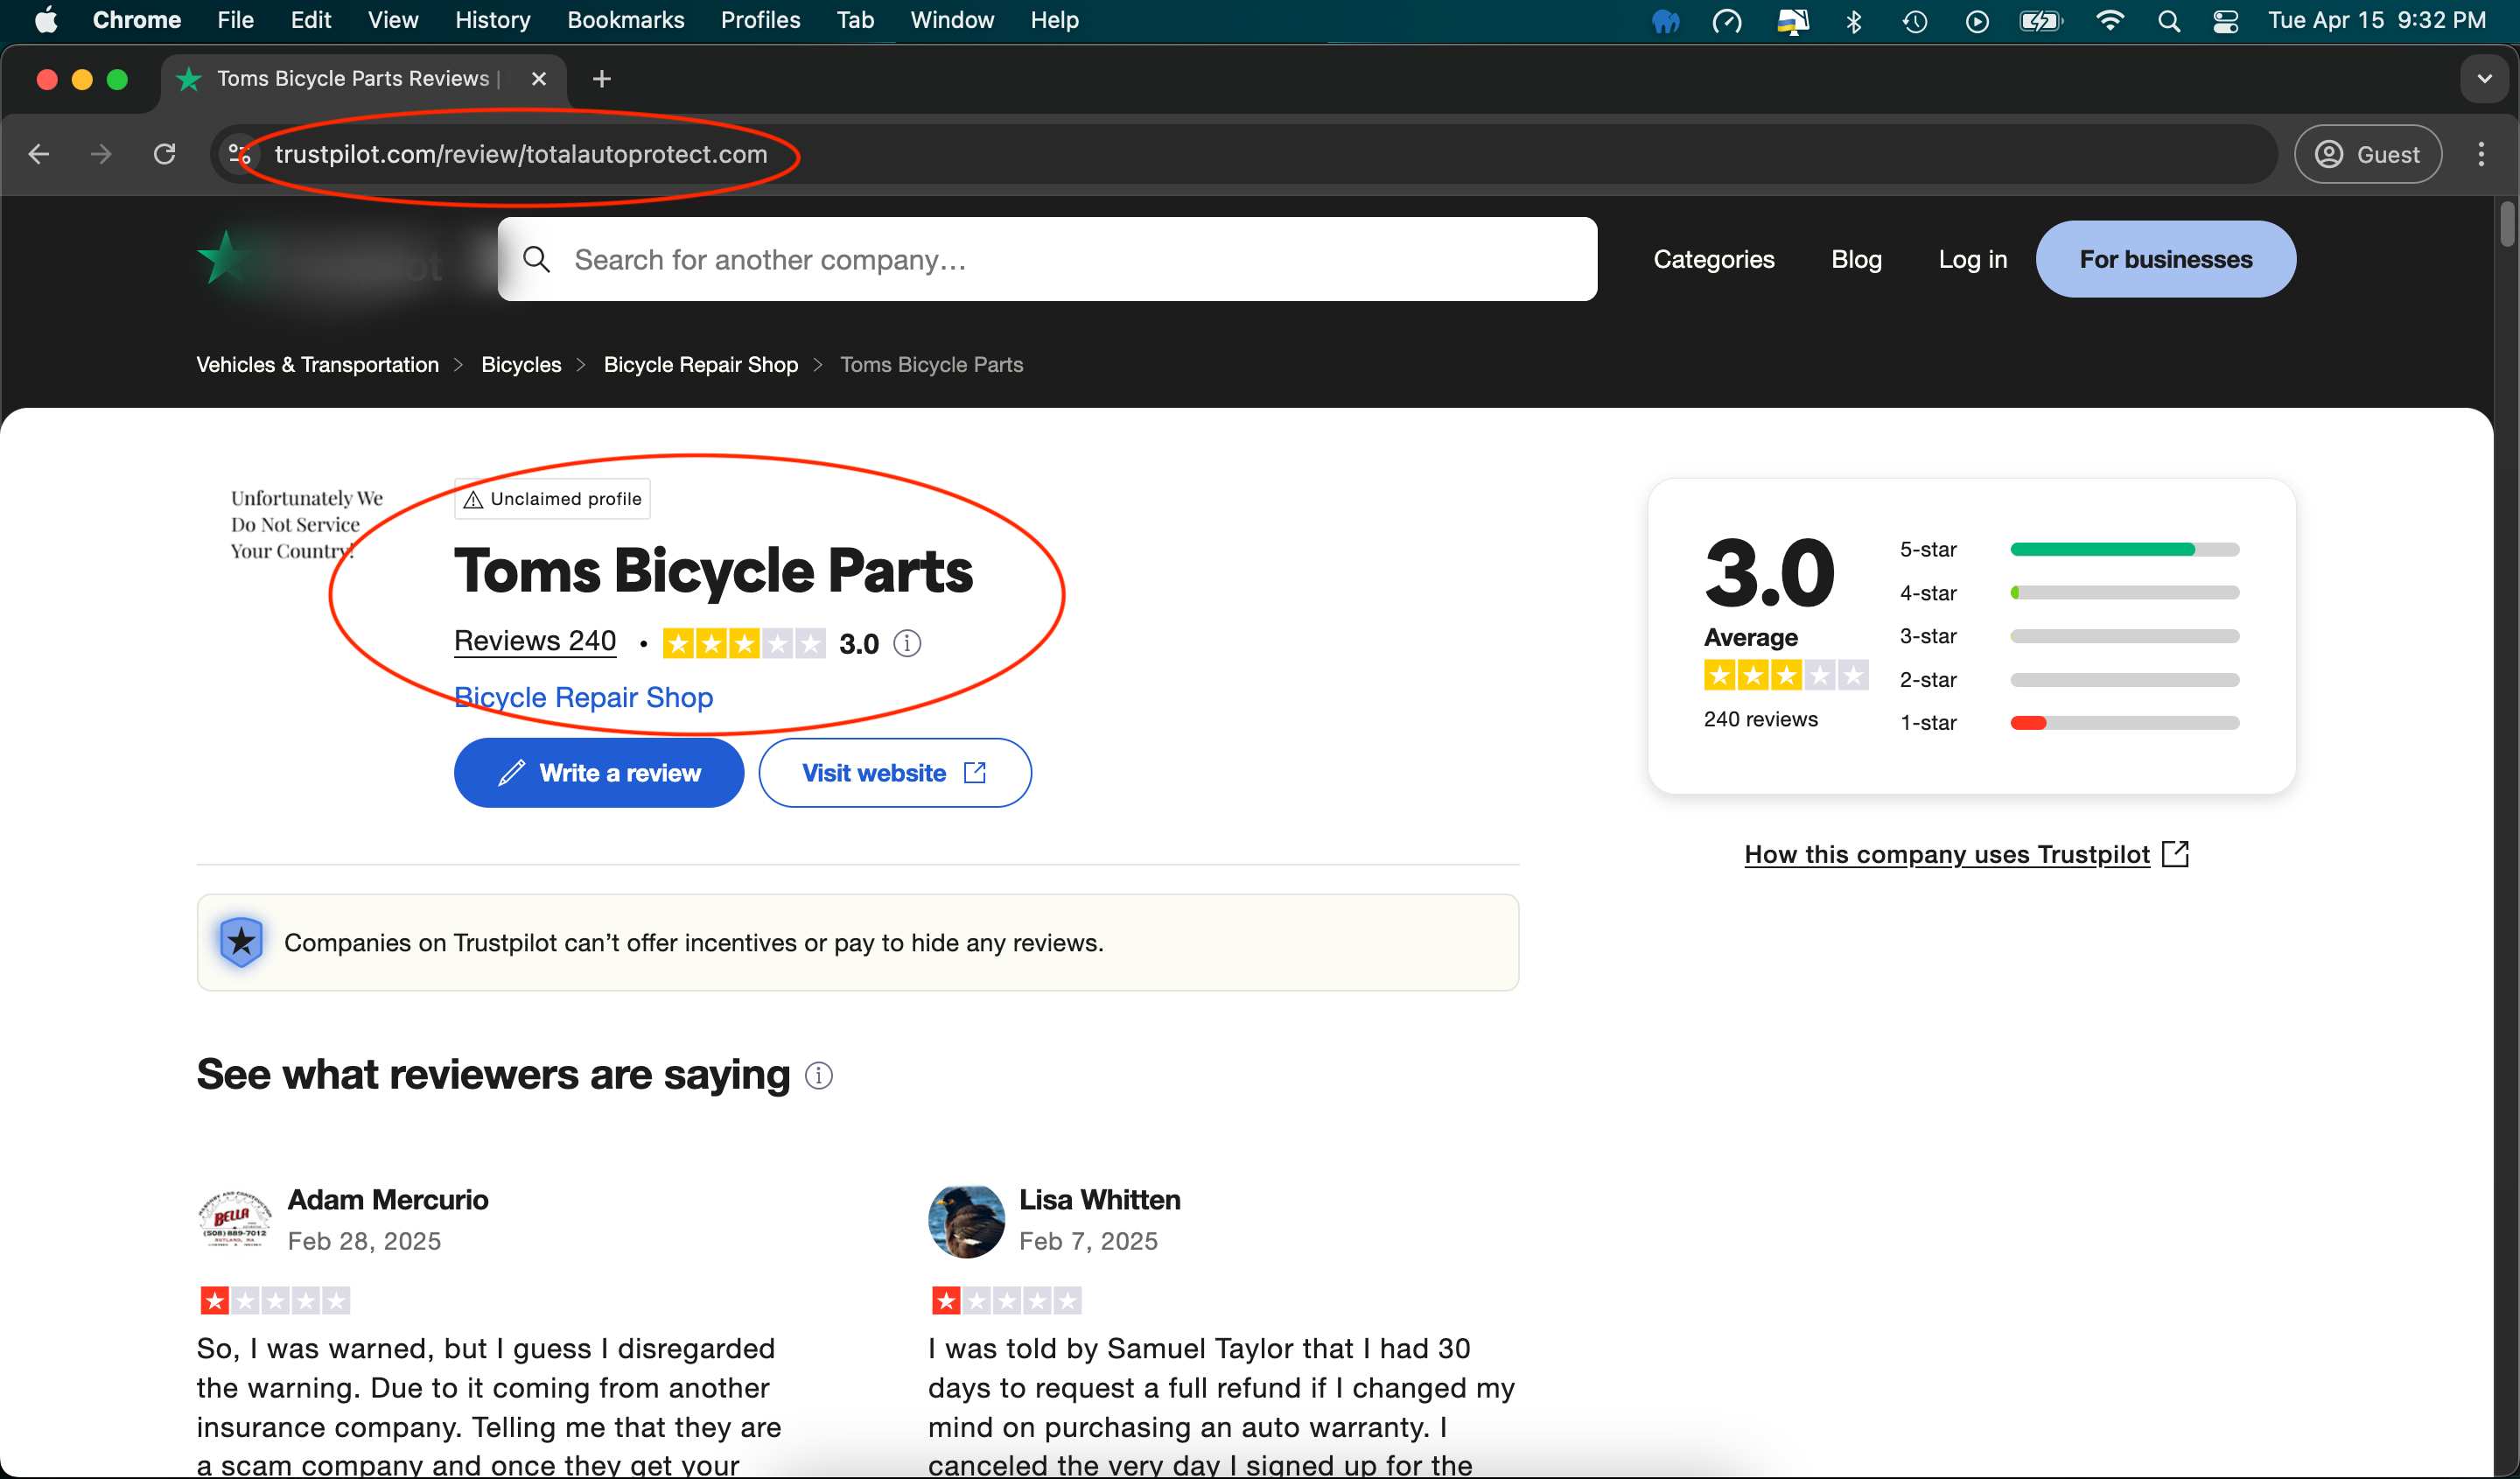Screen dimensions: 2520x1479
Task: Open the Tab menu
Action: pos(855,20)
